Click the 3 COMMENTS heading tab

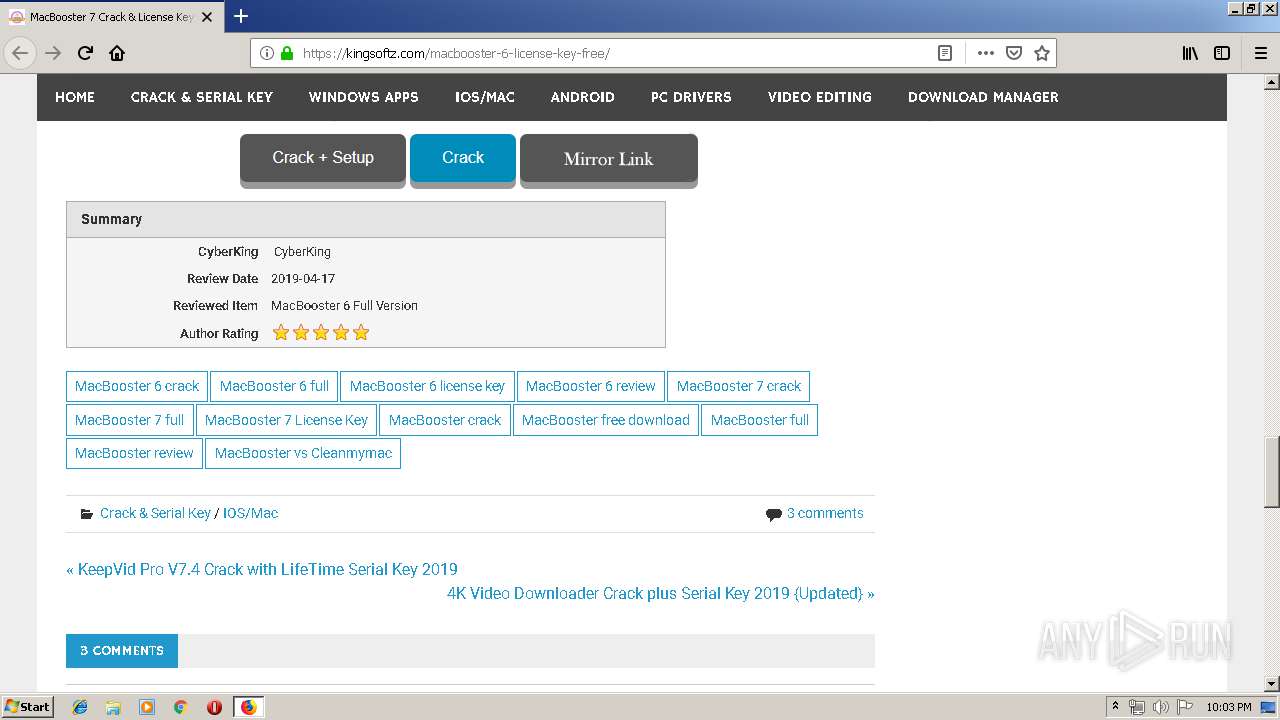click(x=122, y=650)
